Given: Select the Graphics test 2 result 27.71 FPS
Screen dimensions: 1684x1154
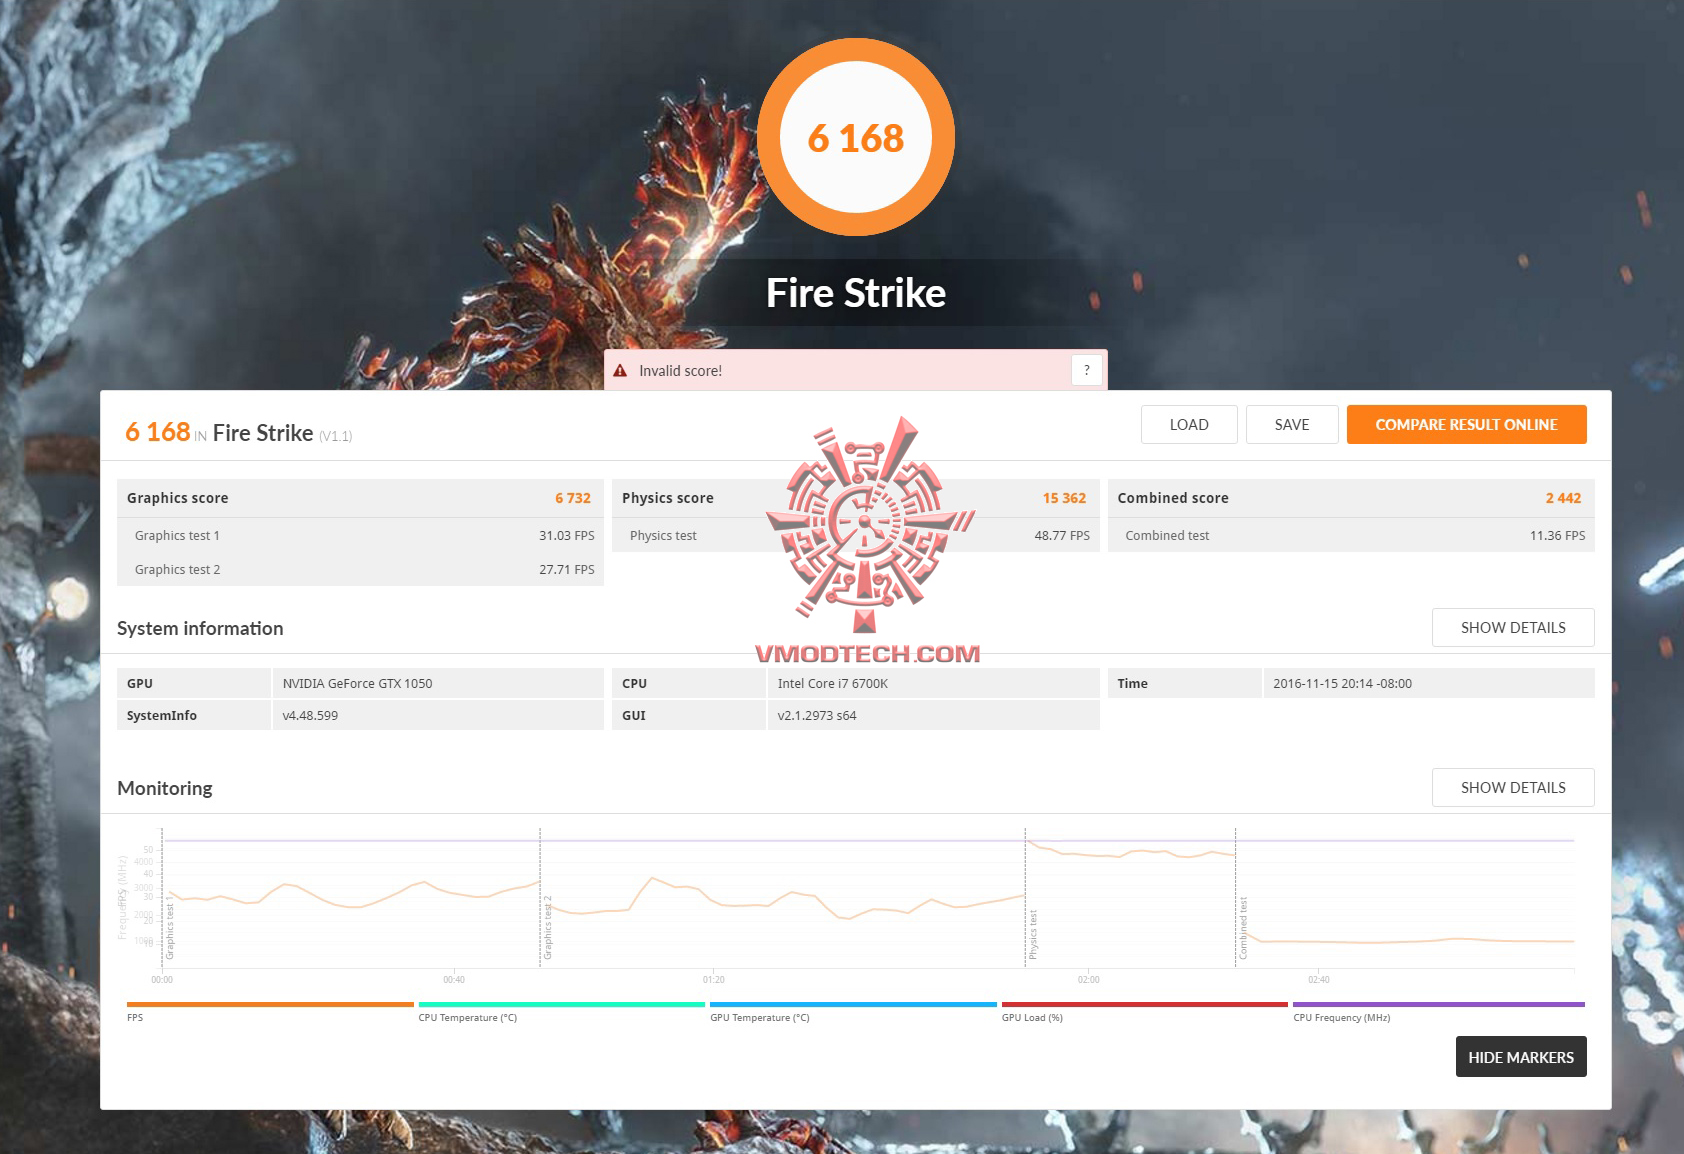Looking at the screenshot, I should point(567,570).
